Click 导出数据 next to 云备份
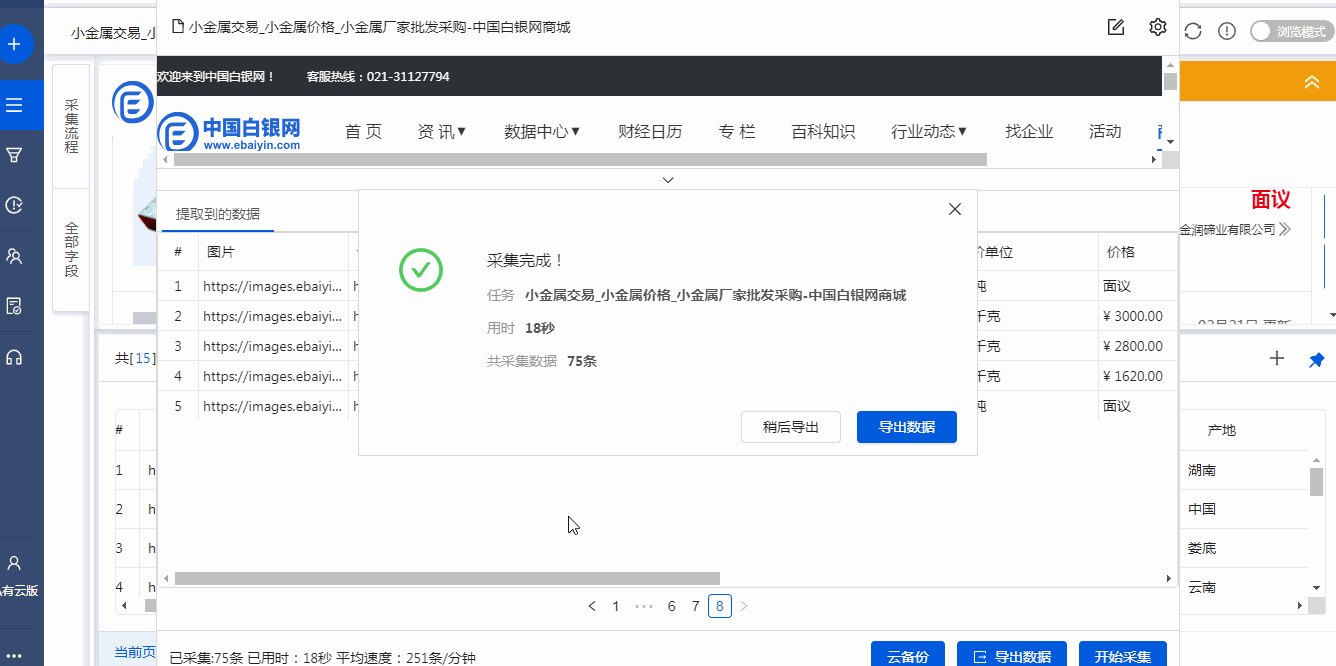 coord(1012,656)
